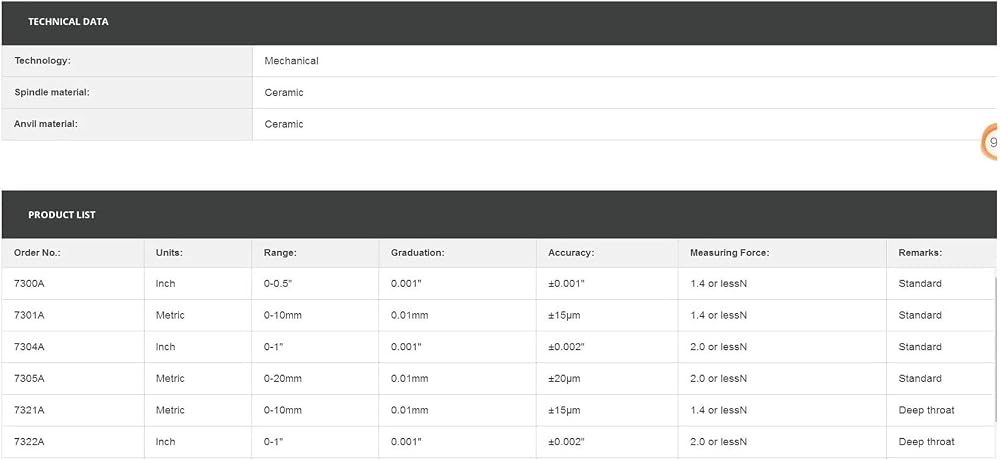Click Deep throat remark in 7322A row
Image resolution: width=1000 pixels, height=460 pixels.
pyautogui.click(x=927, y=441)
